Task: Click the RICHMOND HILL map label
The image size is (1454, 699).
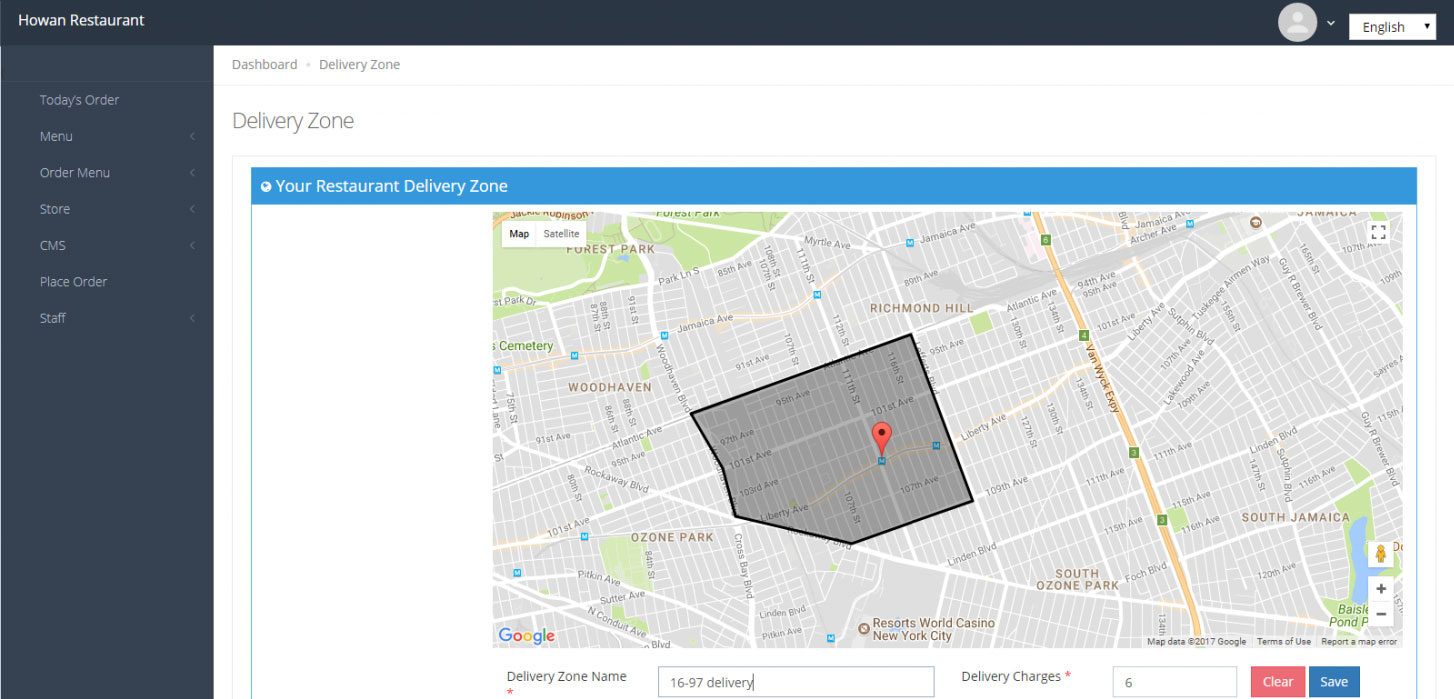Action: (x=921, y=308)
